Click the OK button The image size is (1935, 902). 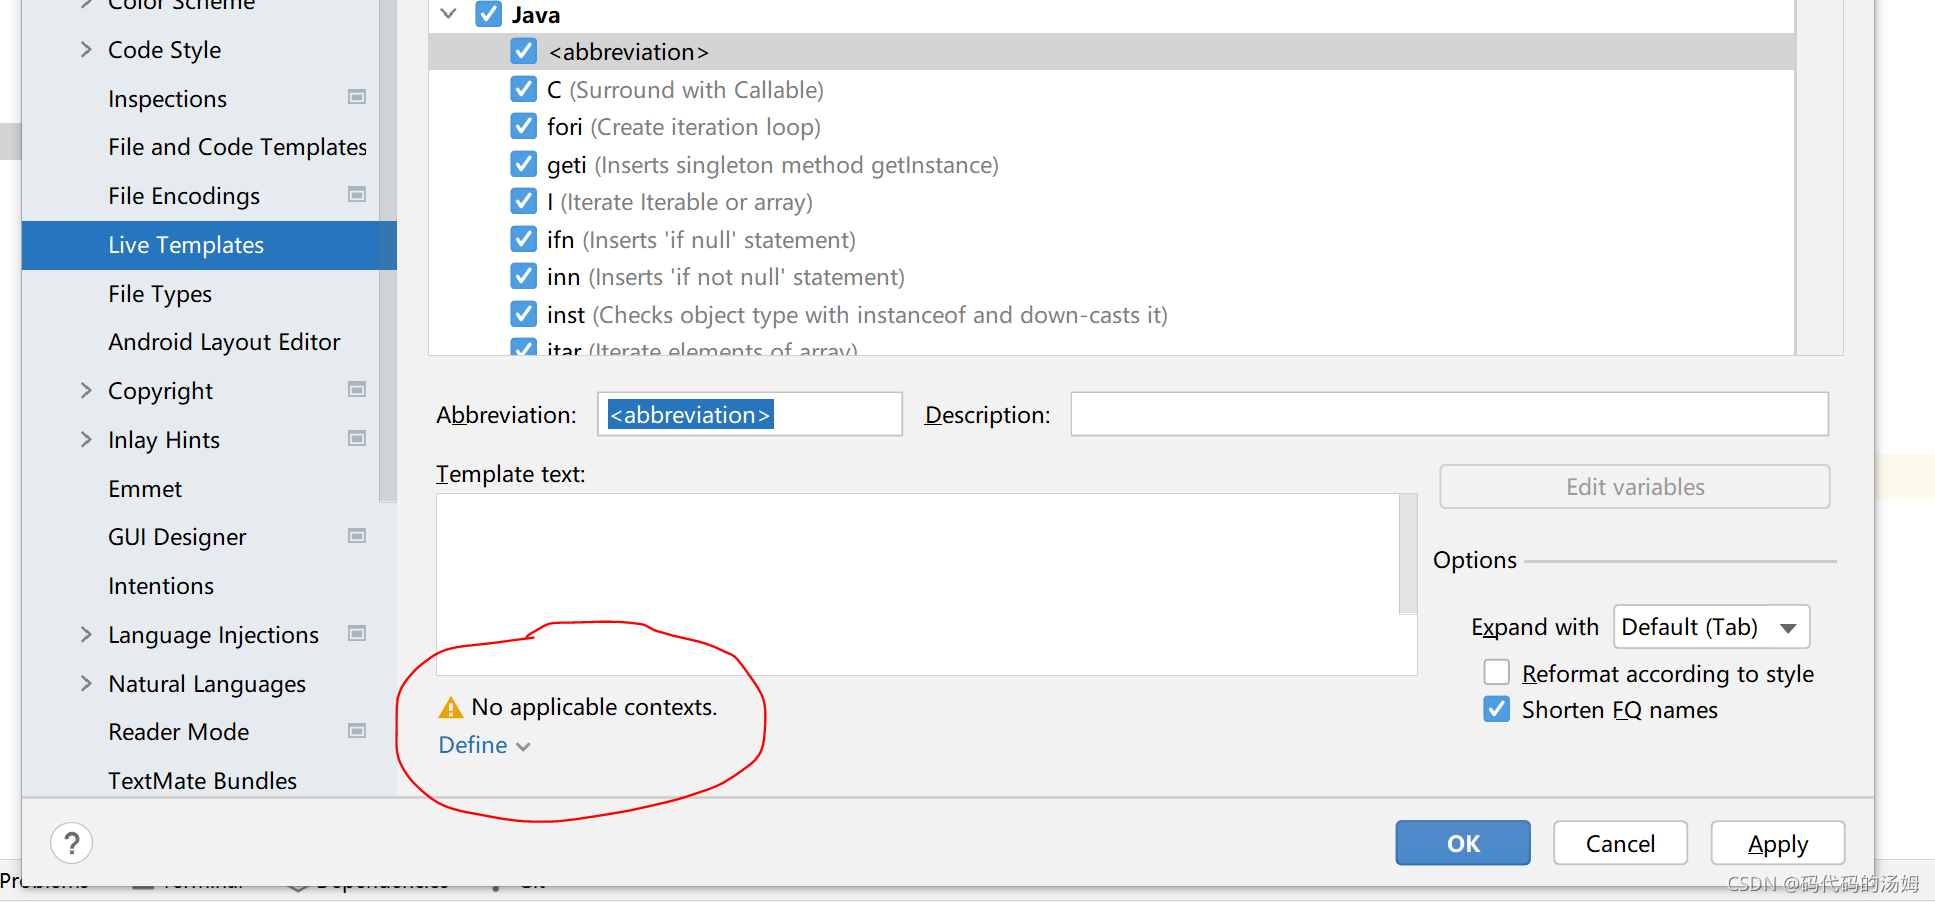[1463, 843]
